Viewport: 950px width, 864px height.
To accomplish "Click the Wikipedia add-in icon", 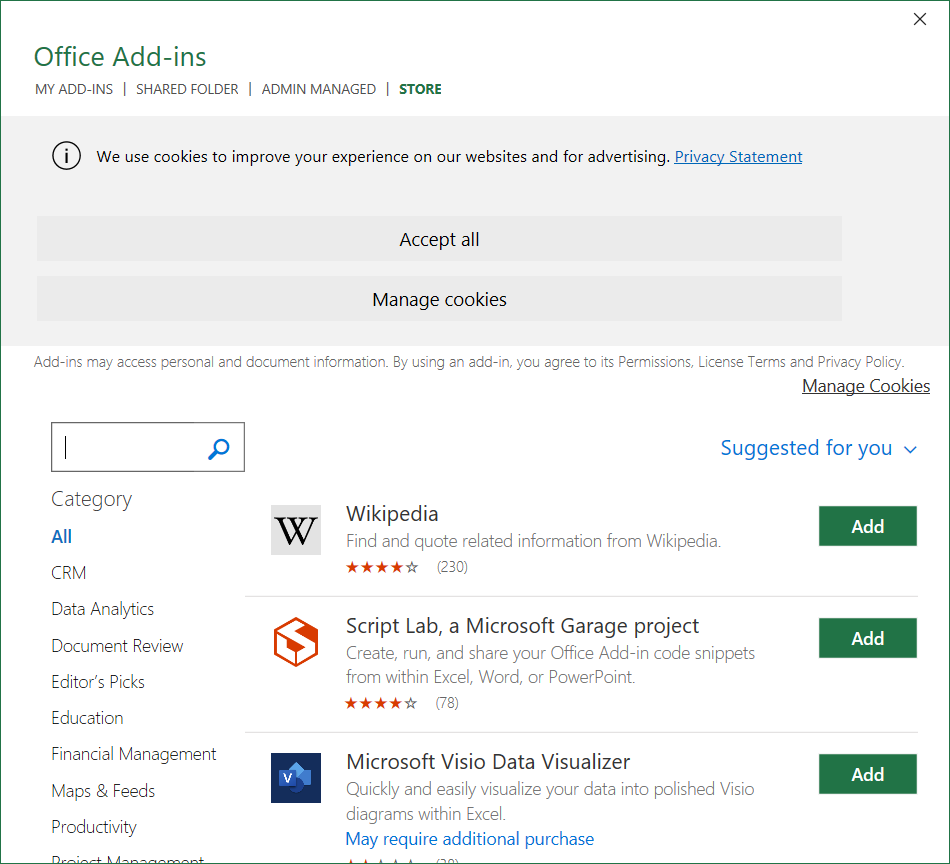I will 296,530.
